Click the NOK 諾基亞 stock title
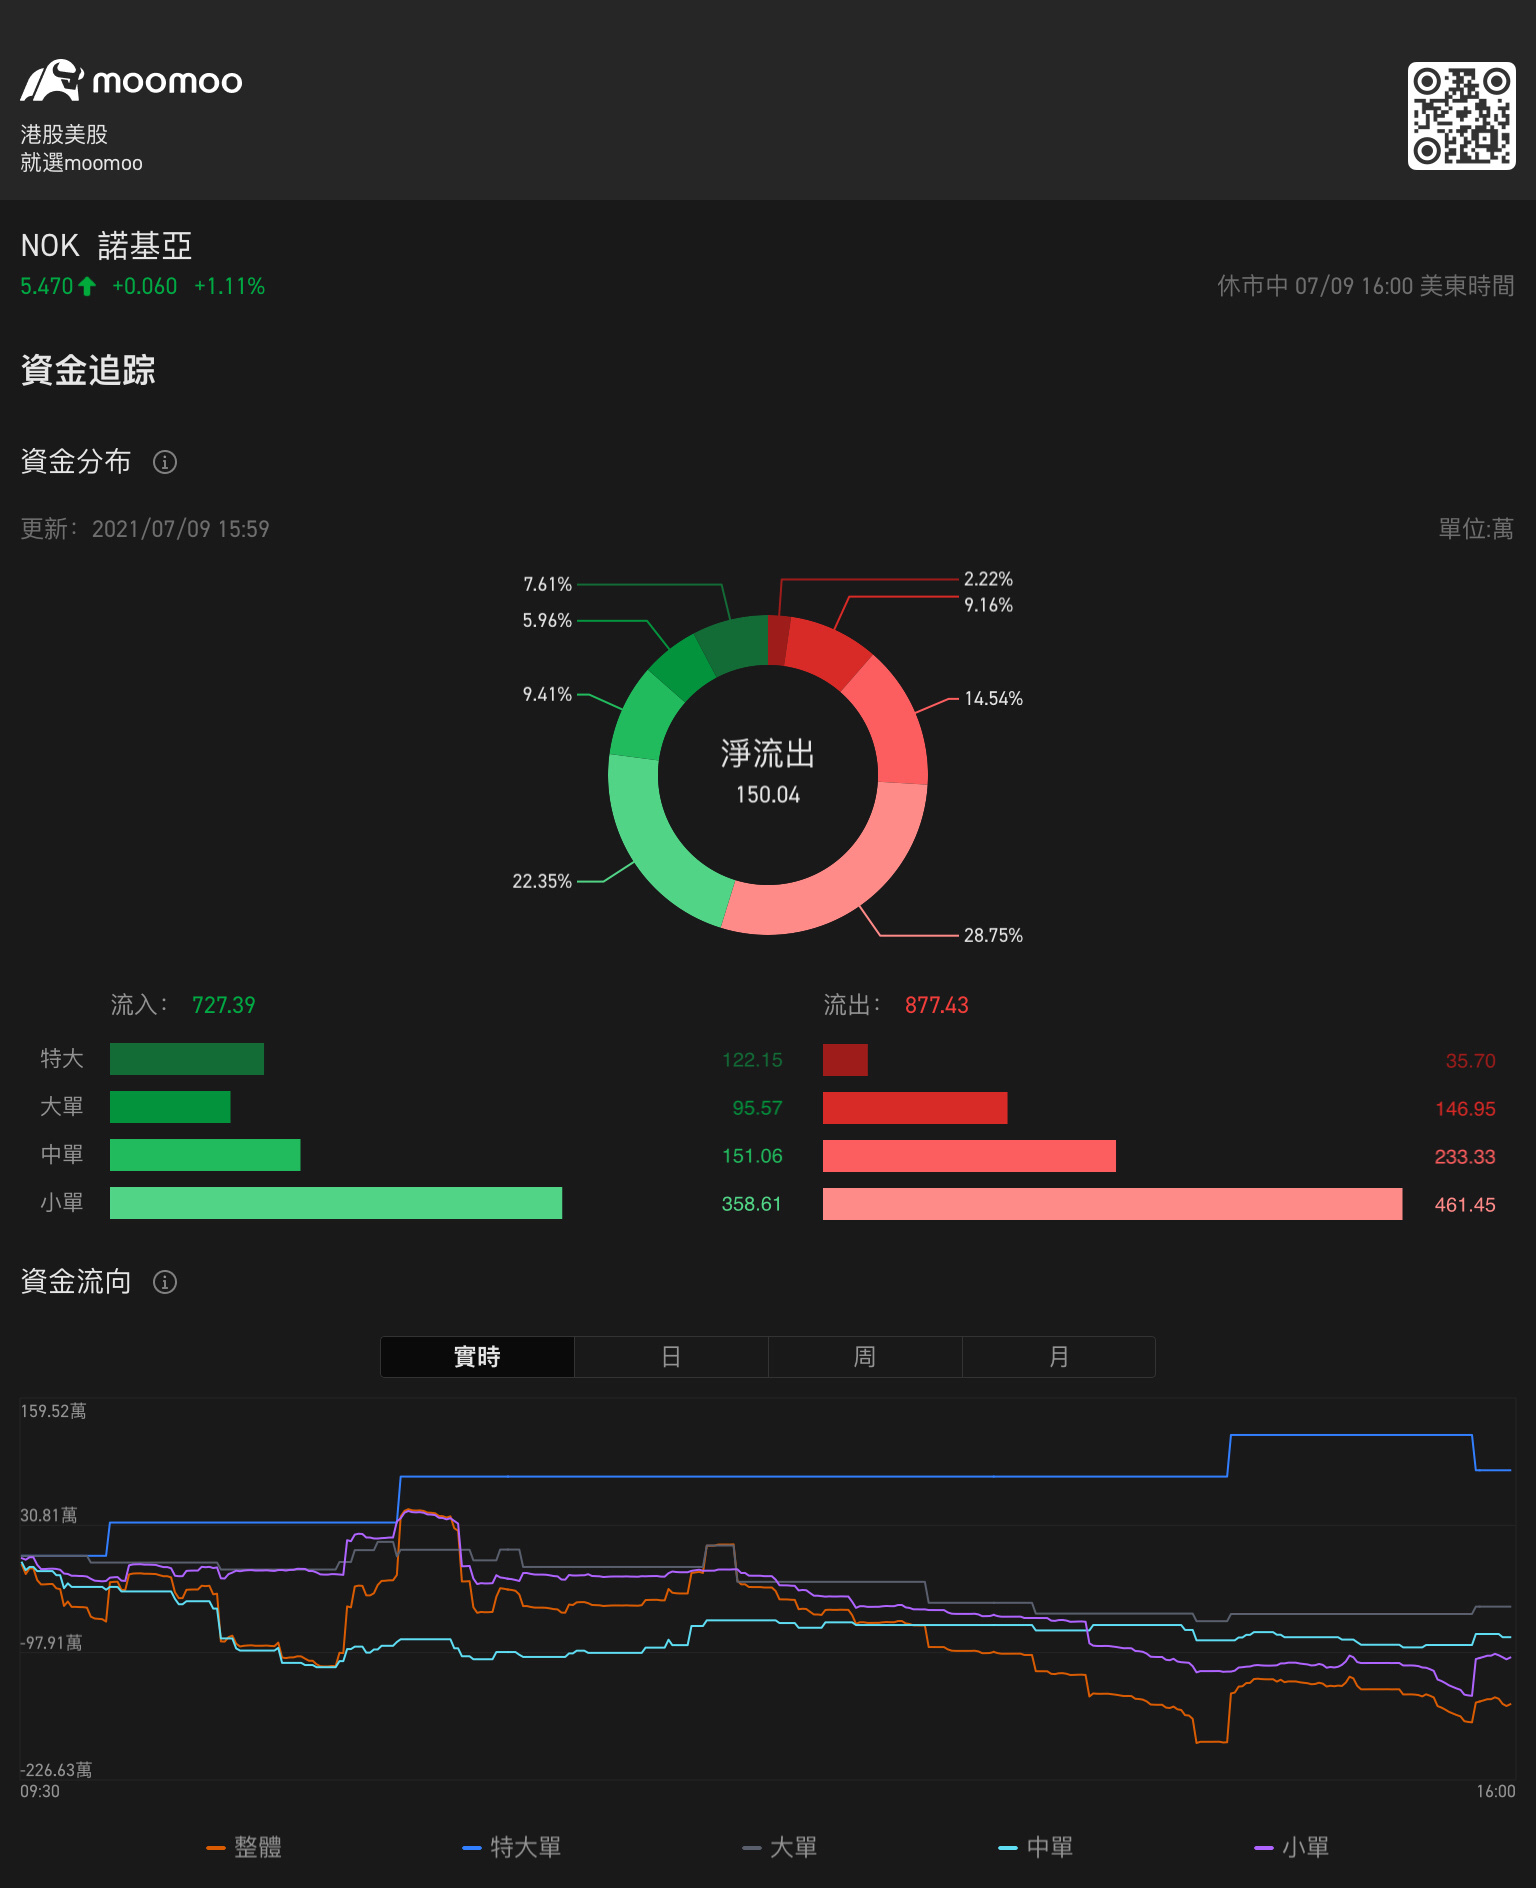This screenshot has height=1888, width=1536. coord(106,246)
